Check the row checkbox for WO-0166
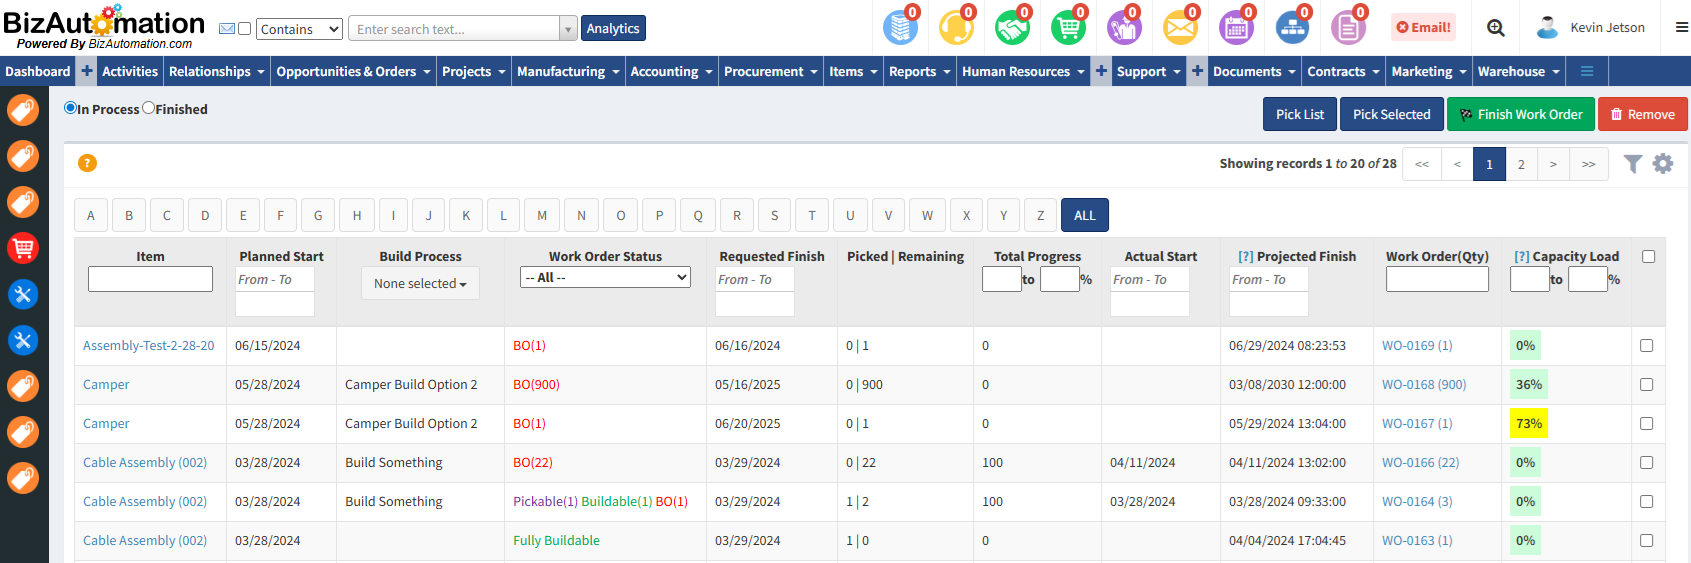Image resolution: width=1691 pixels, height=563 pixels. (x=1646, y=462)
